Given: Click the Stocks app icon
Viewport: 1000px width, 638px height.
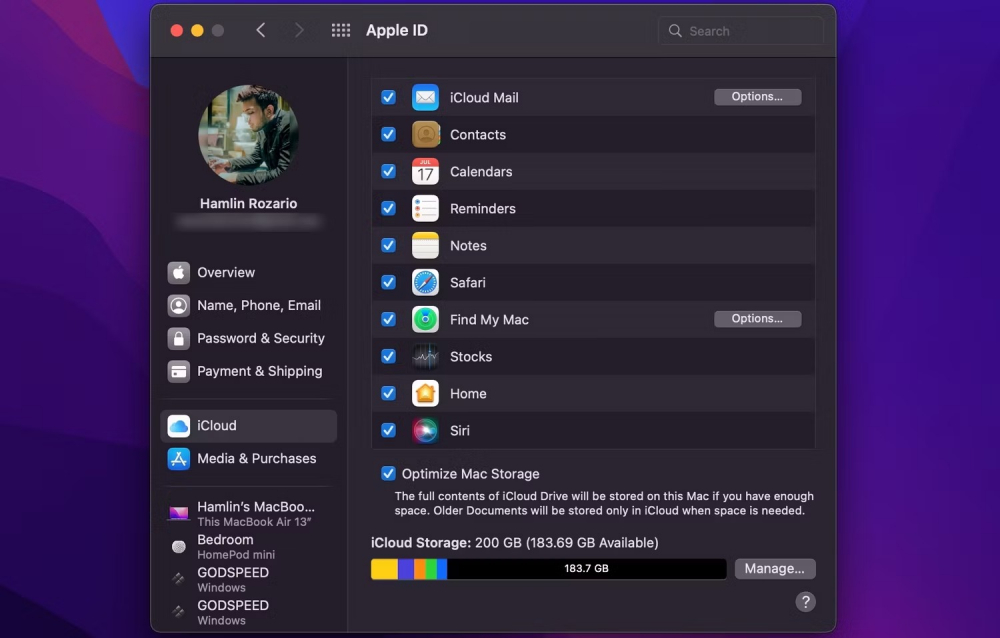Looking at the screenshot, I should click(425, 357).
